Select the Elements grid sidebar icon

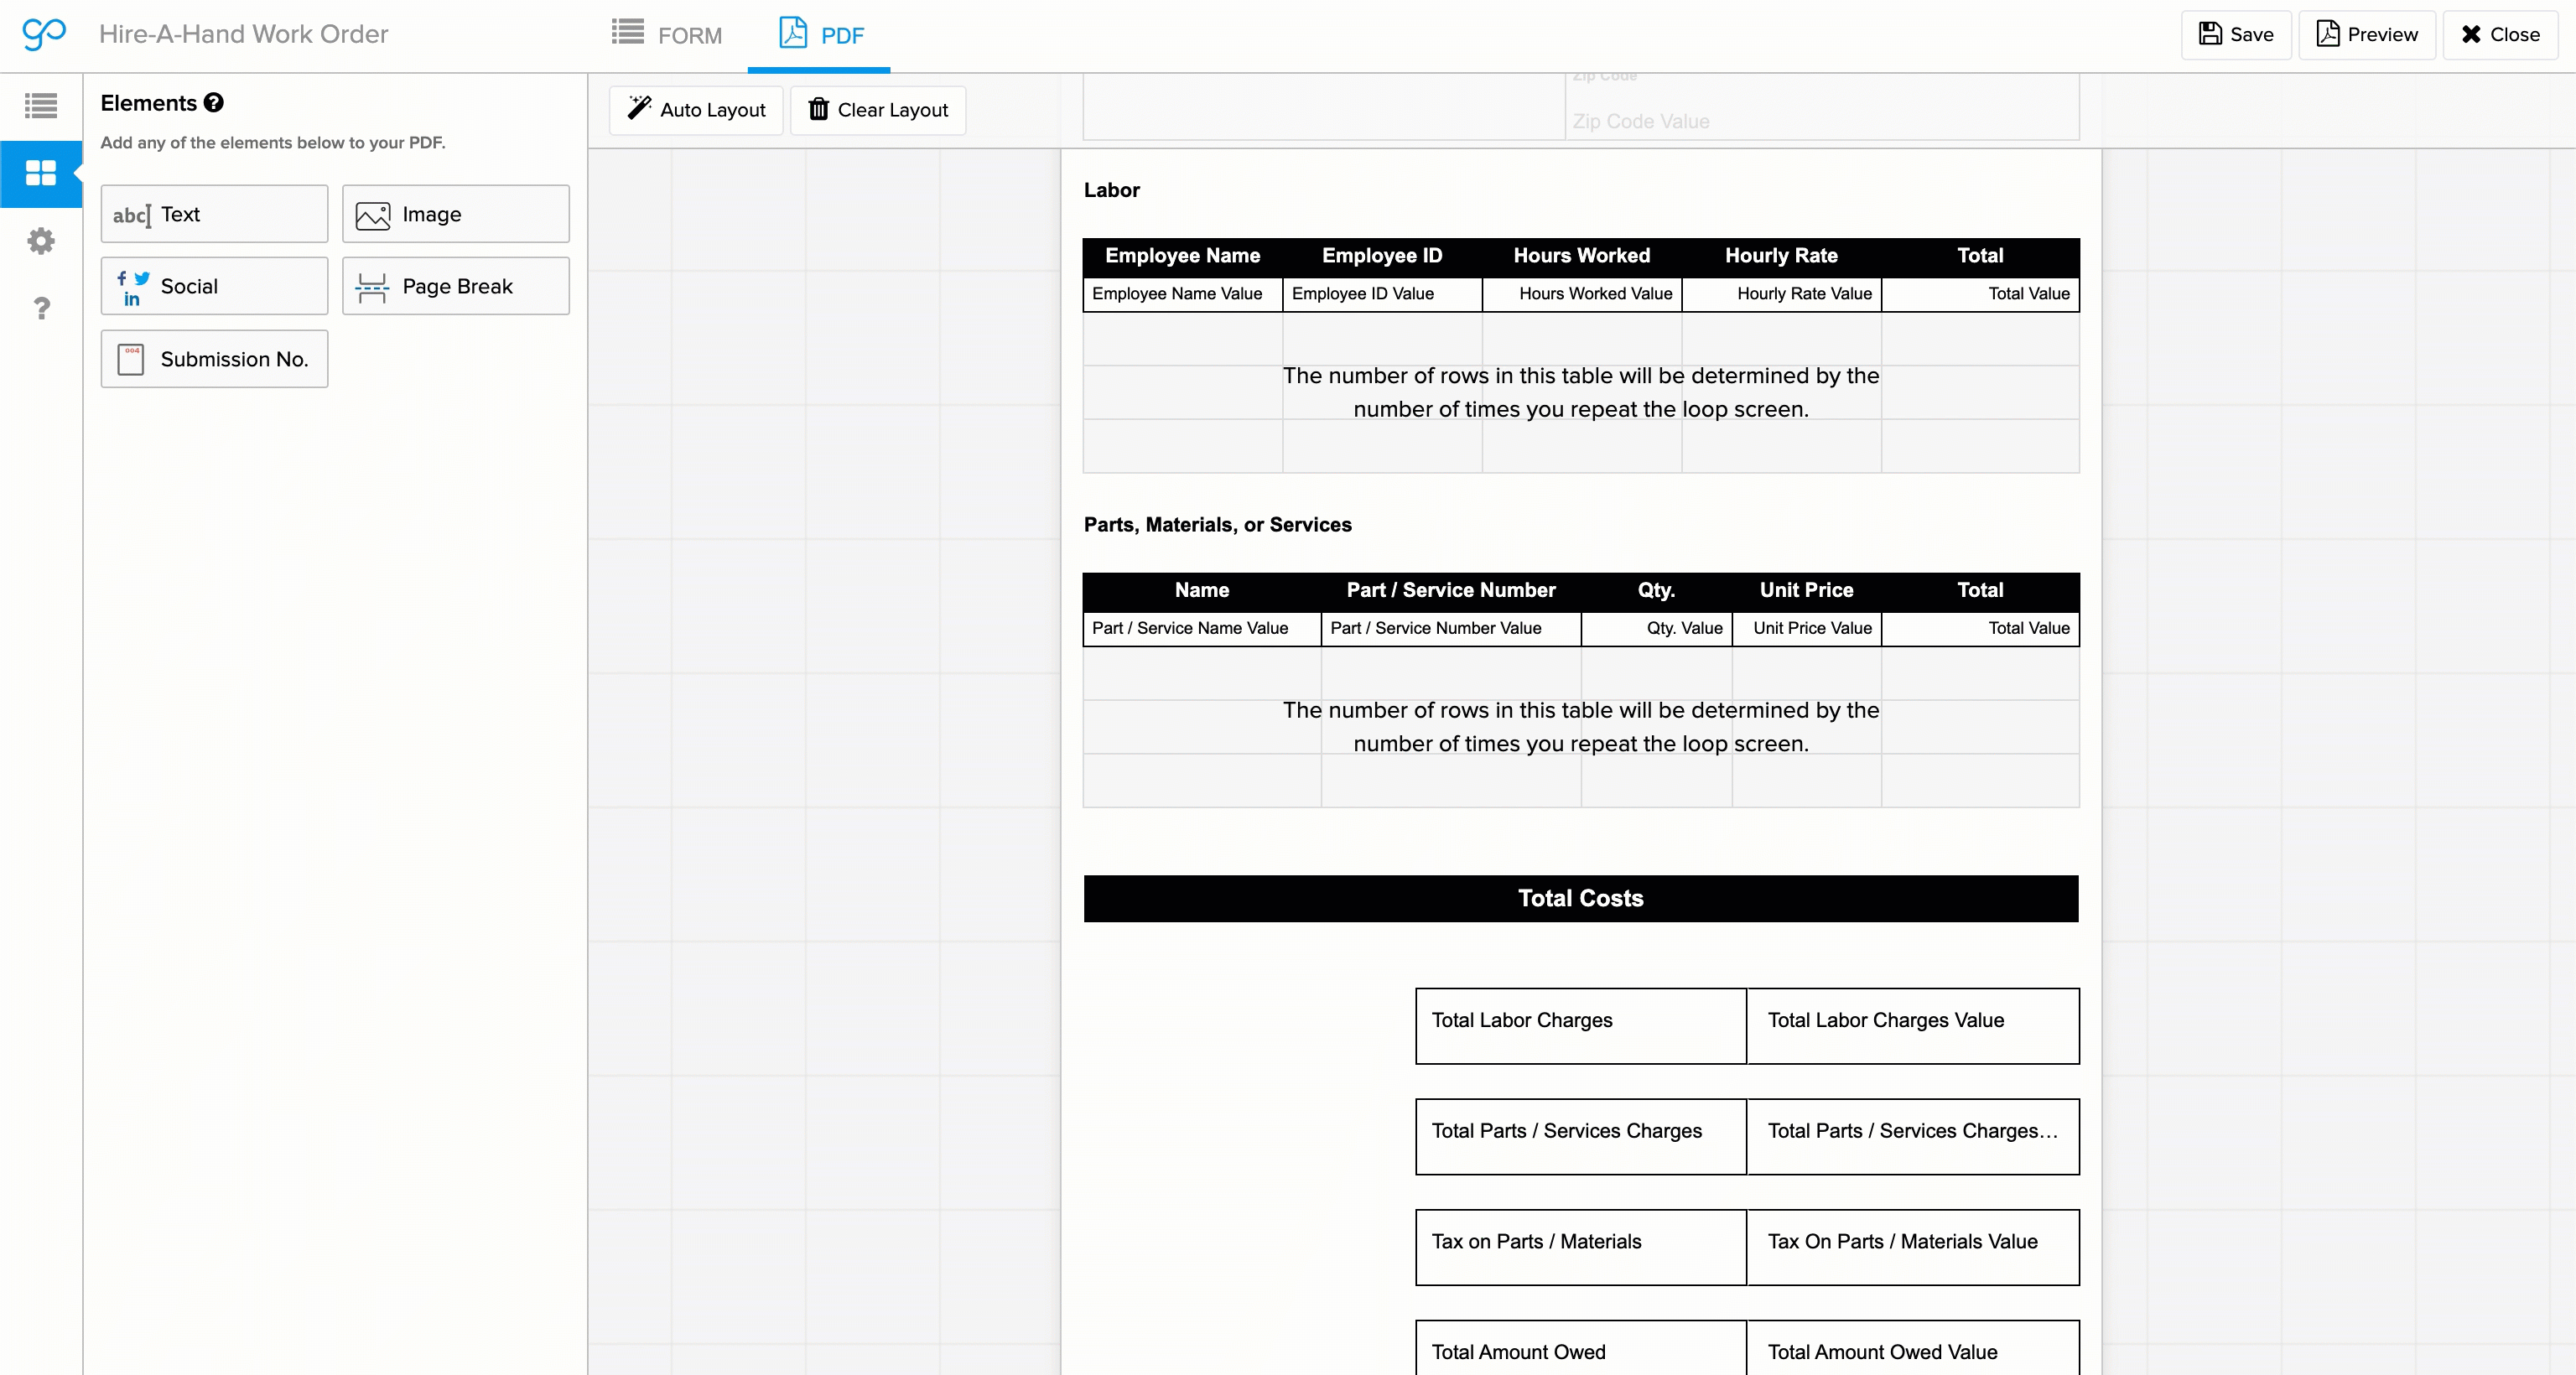tap(41, 173)
